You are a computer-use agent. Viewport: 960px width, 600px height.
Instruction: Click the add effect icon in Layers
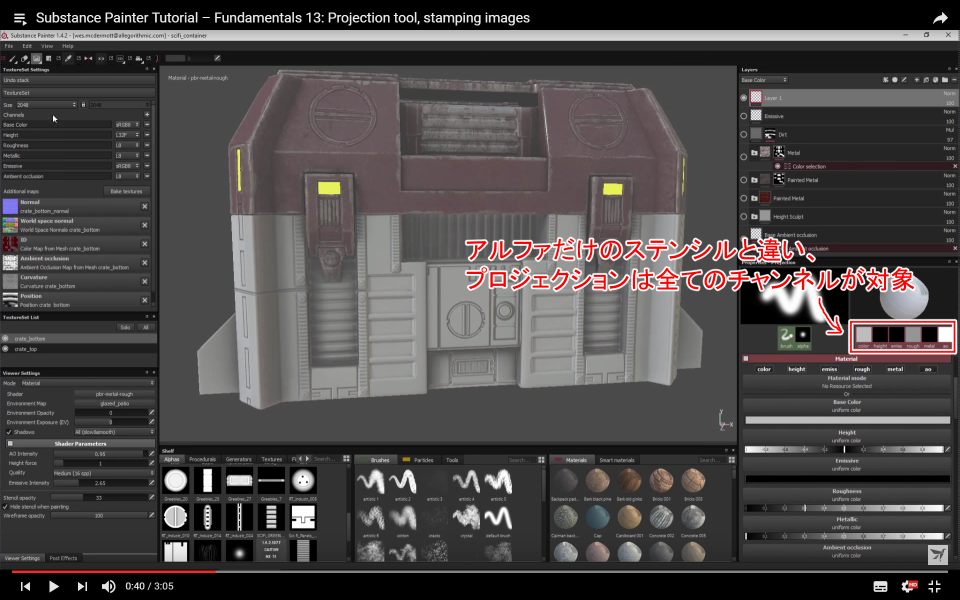pyautogui.click(x=885, y=80)
